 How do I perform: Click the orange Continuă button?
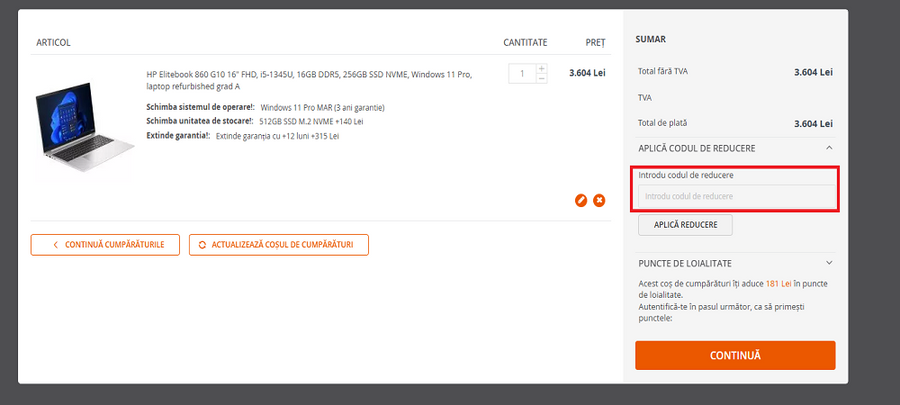[x=735, y=355]
